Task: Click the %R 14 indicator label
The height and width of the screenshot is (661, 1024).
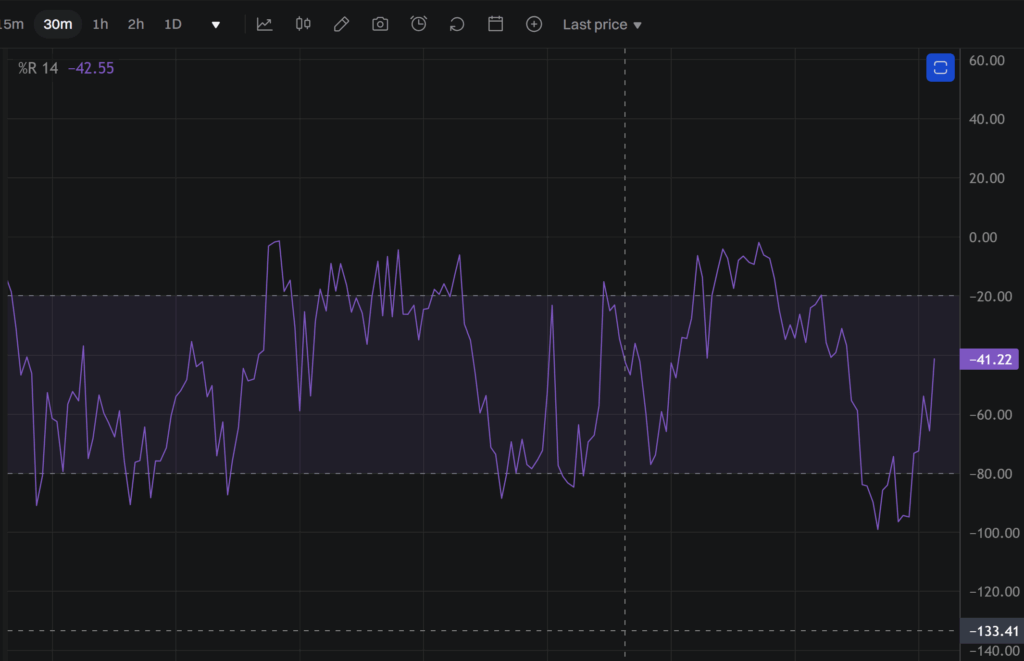Action: 38,68
